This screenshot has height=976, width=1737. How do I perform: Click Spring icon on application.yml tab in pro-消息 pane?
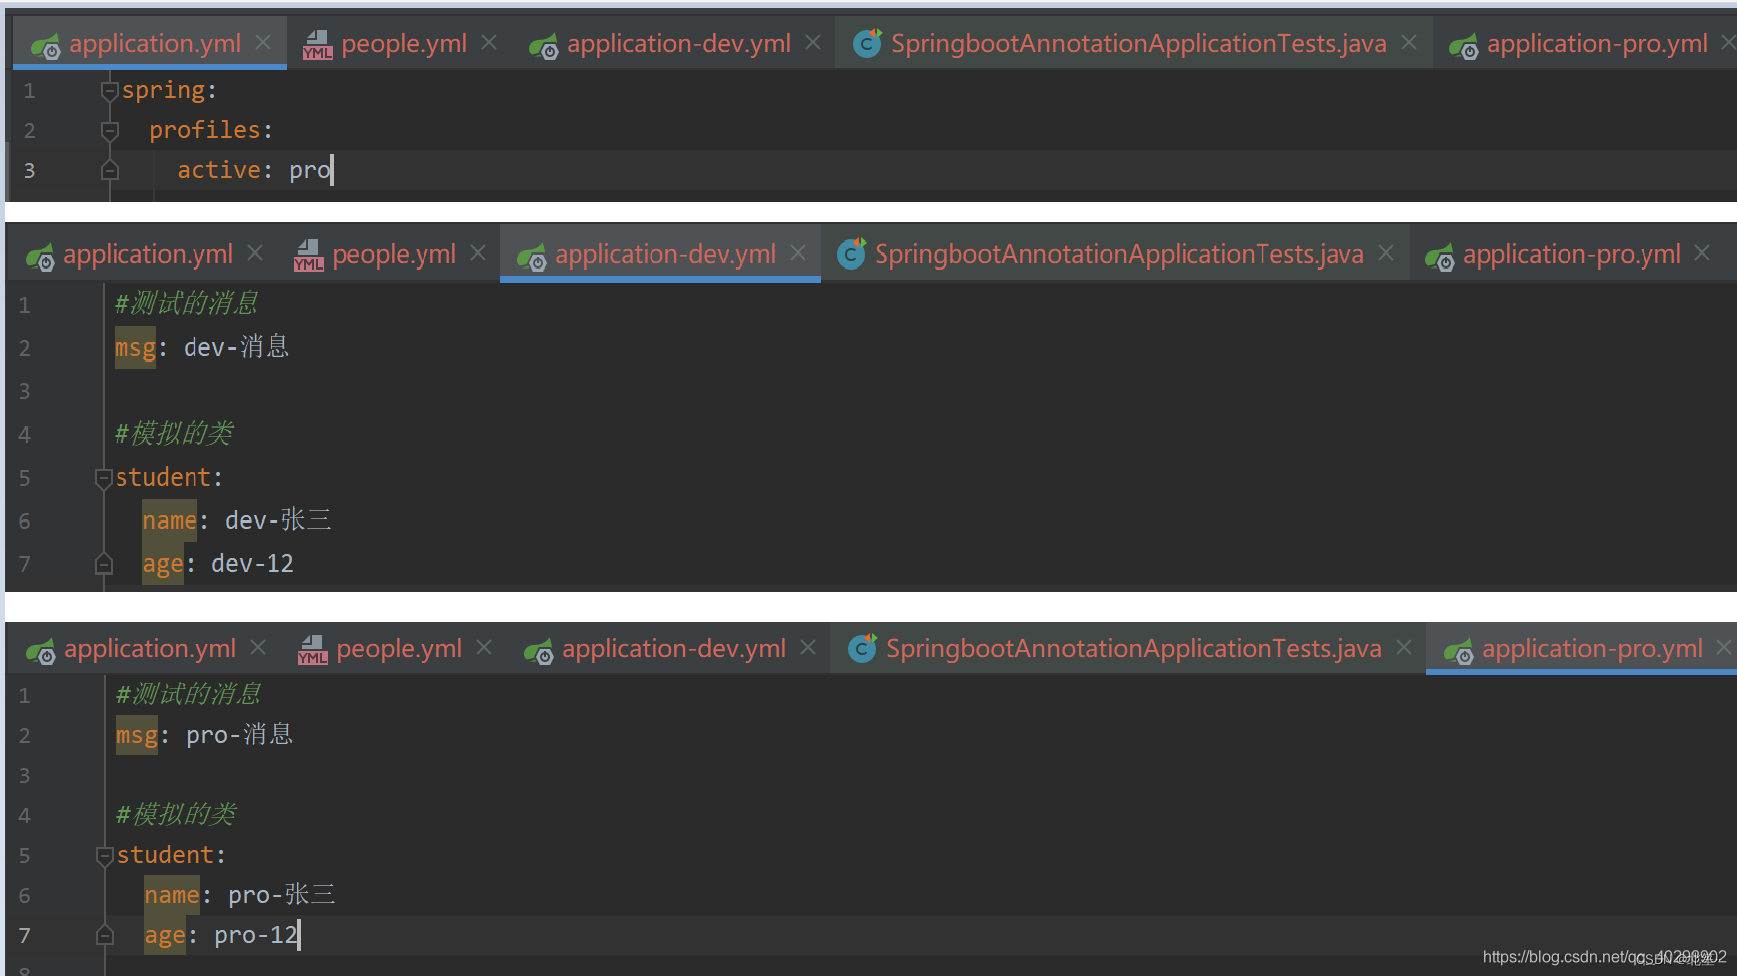tap(40, 651)
